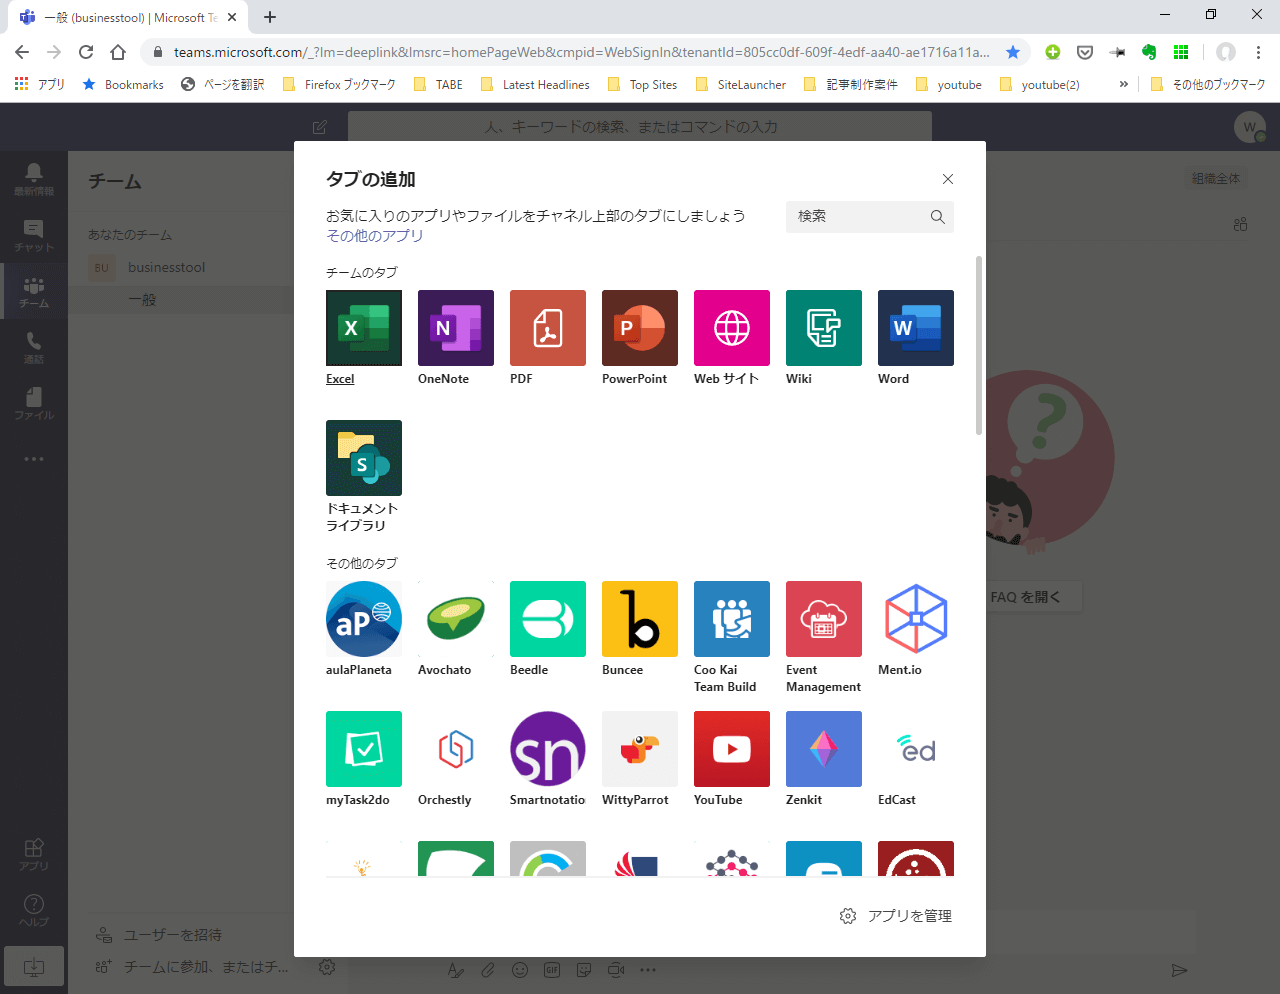Click the 検索 field in the dialog
The width and height of the screenshot is (1280, 994).
860,217
